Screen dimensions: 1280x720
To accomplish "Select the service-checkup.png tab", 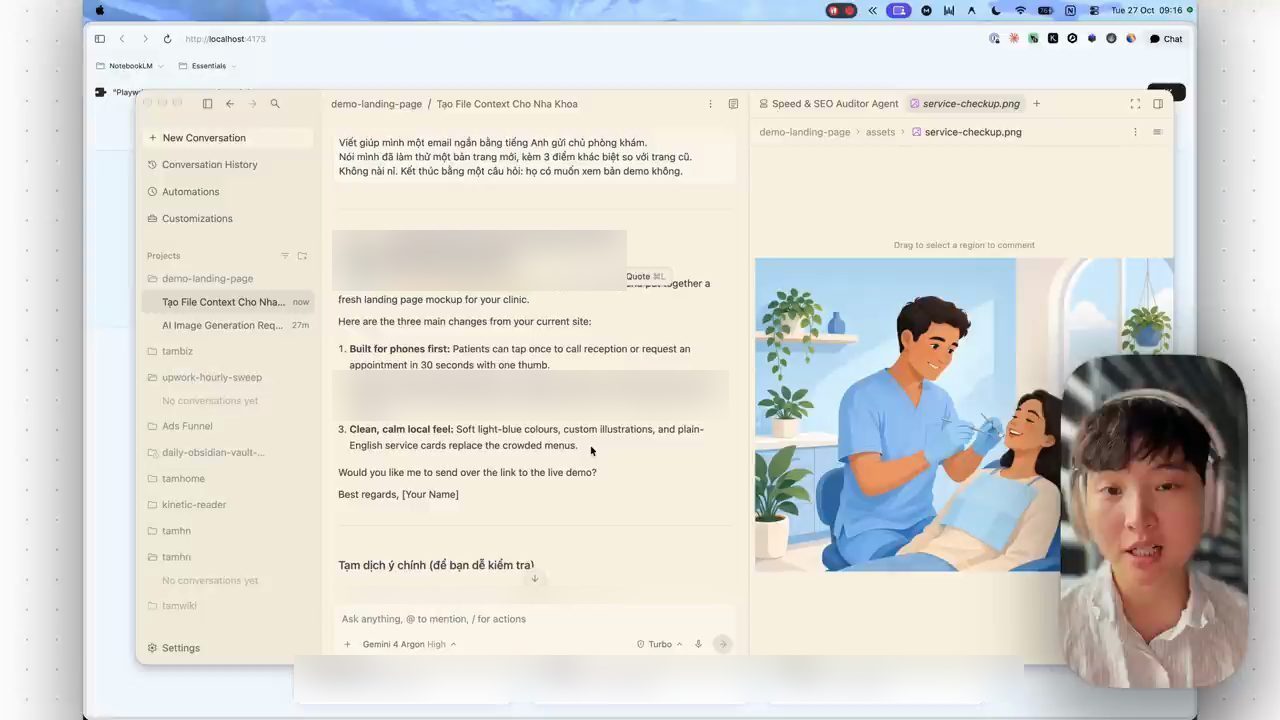I will tap(965, 104).
